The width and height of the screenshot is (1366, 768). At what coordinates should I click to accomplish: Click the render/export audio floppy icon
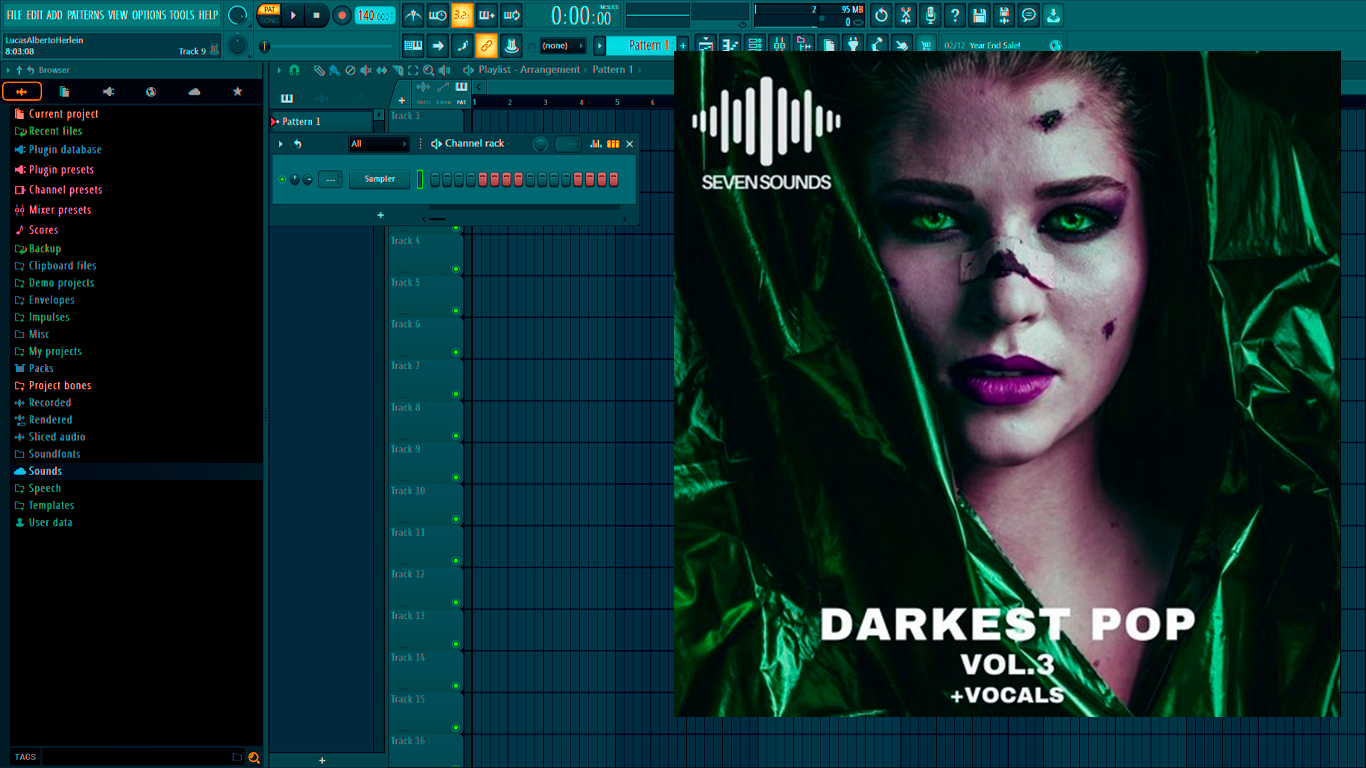(1004, 15)
